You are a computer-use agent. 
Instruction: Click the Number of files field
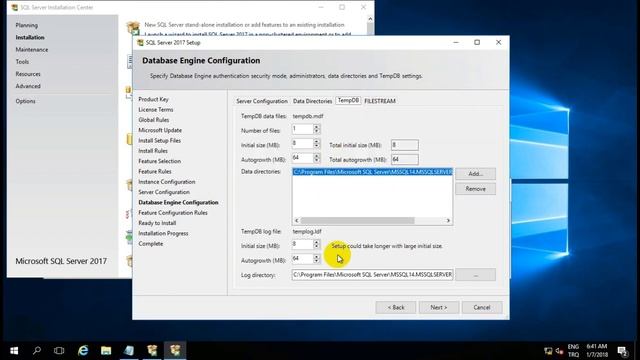tap(302, 129)
